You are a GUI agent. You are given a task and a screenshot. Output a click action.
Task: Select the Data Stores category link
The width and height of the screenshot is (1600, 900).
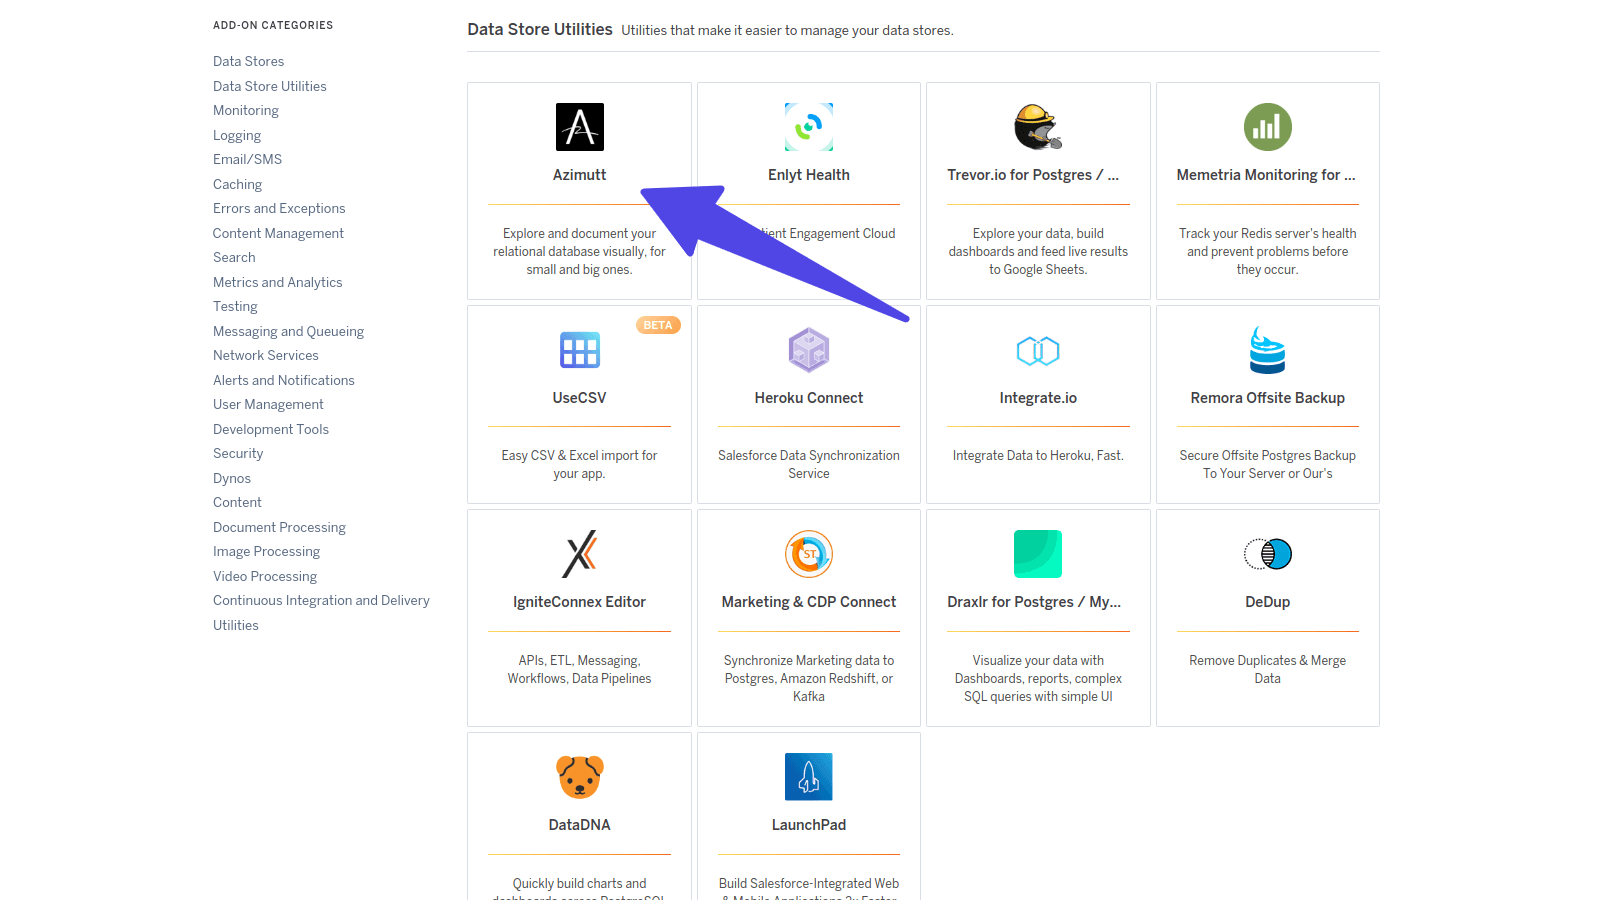click(248, 61)
